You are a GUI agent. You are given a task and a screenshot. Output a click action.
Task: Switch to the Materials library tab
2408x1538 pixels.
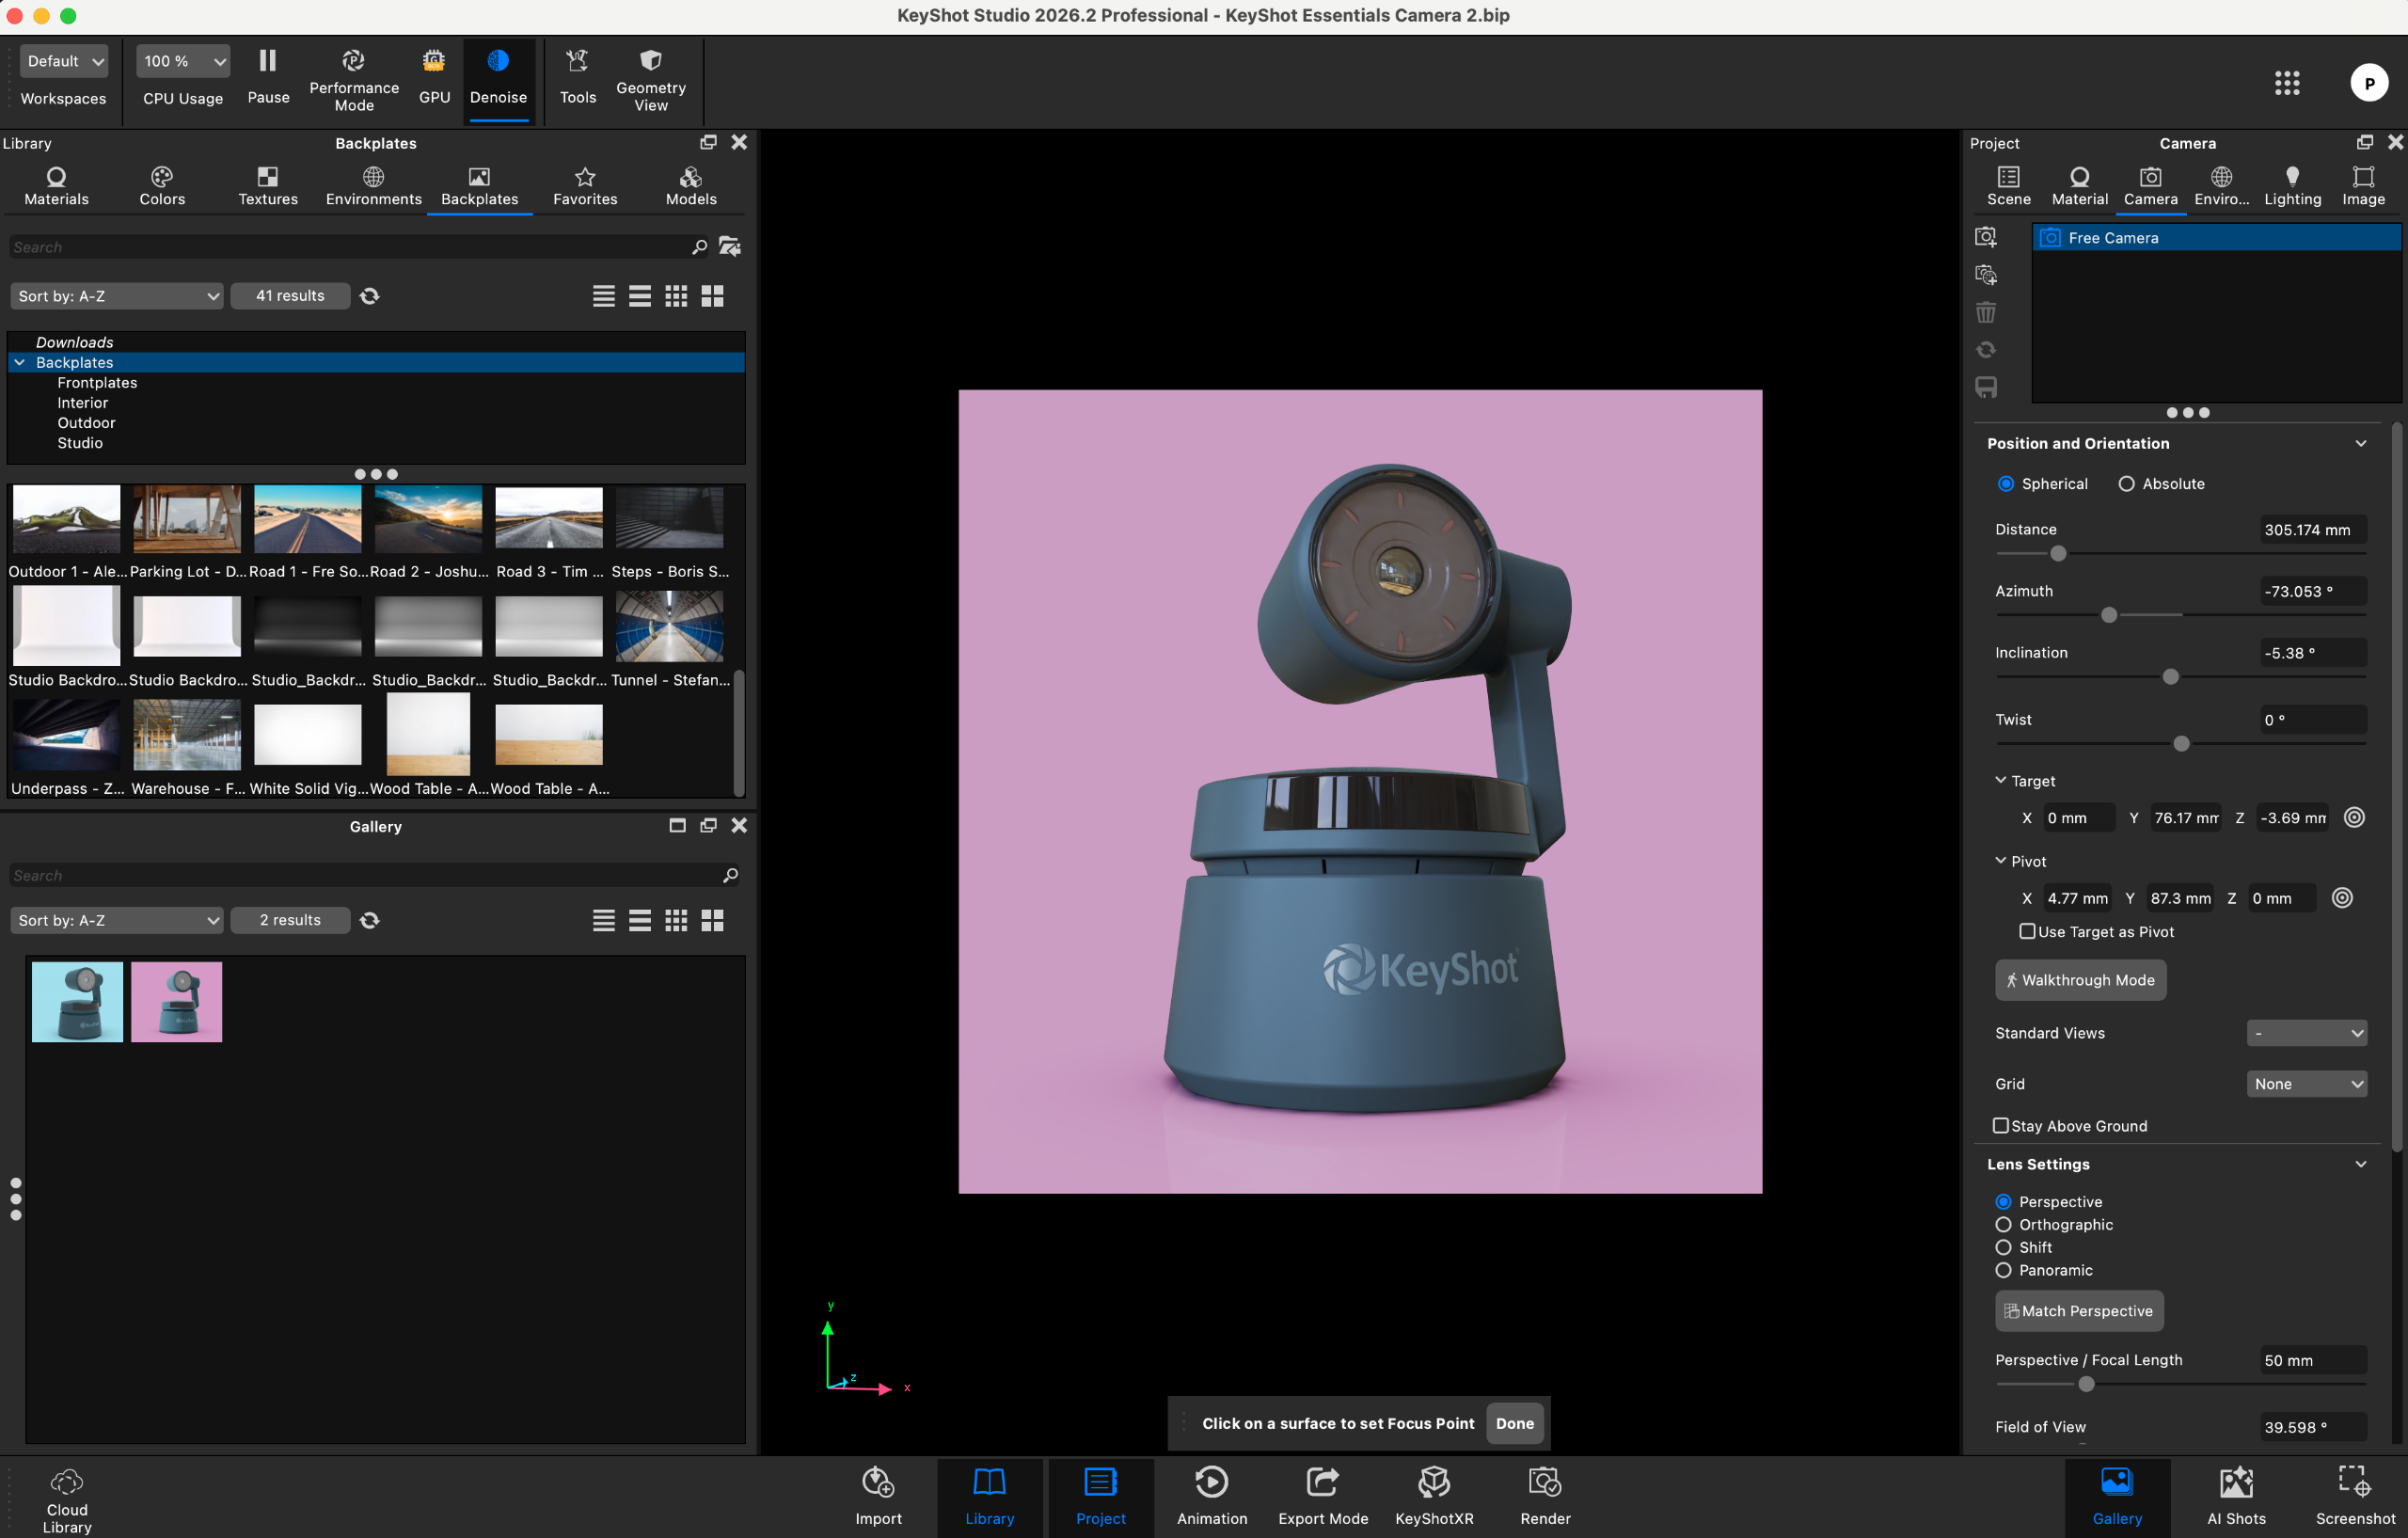[x=56, y=187]
